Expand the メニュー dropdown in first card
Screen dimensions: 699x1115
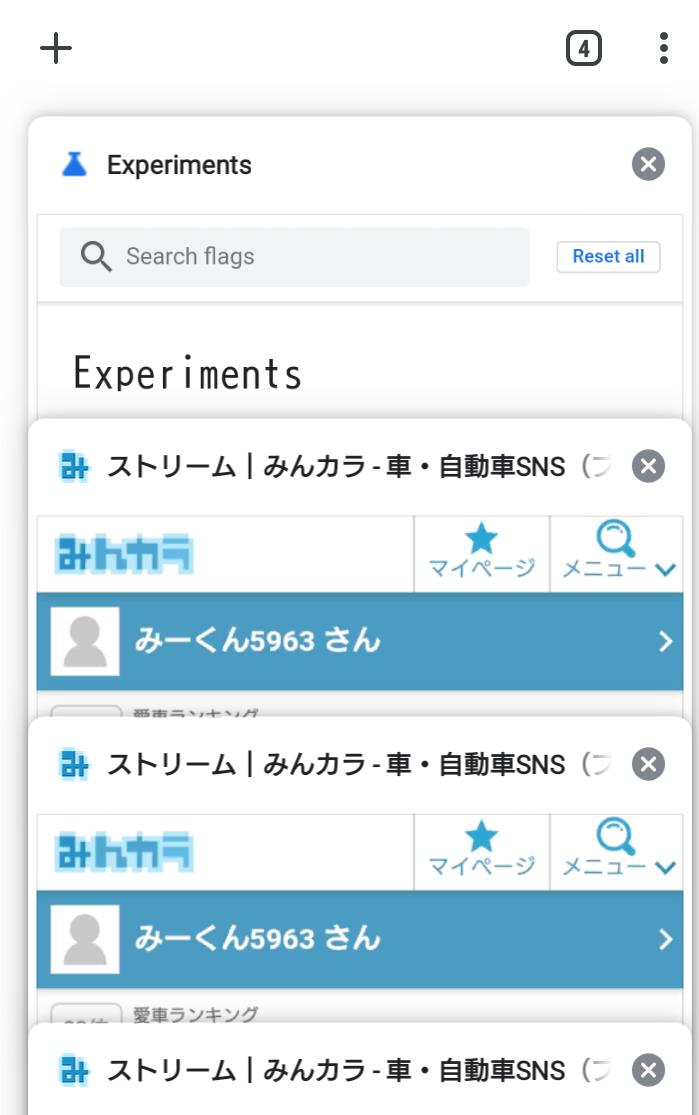tap(617, 553)
